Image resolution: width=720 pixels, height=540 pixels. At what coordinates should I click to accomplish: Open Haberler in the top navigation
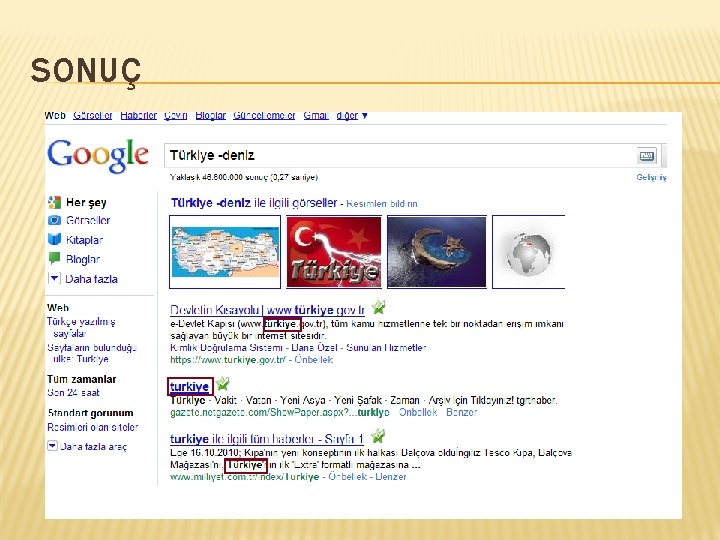[139, 116]
